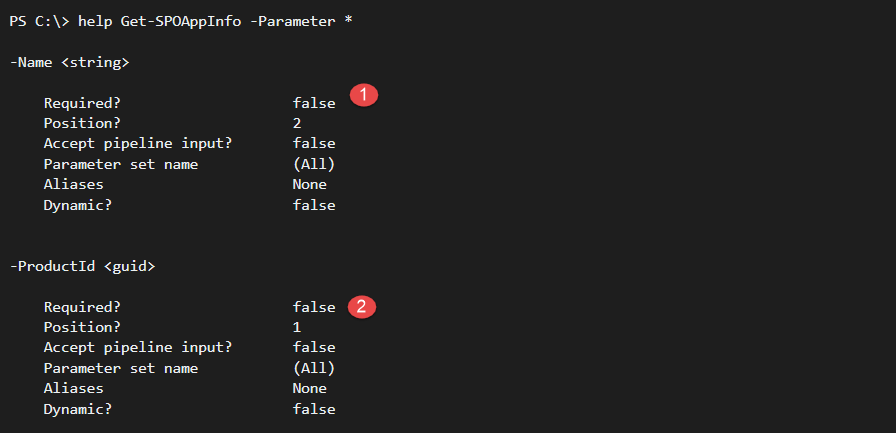The height and width of the screenshot is (433, 896).
Task: Click Dynamic? label under -Name
Action: pyautogui.click(x=78, y=205)
